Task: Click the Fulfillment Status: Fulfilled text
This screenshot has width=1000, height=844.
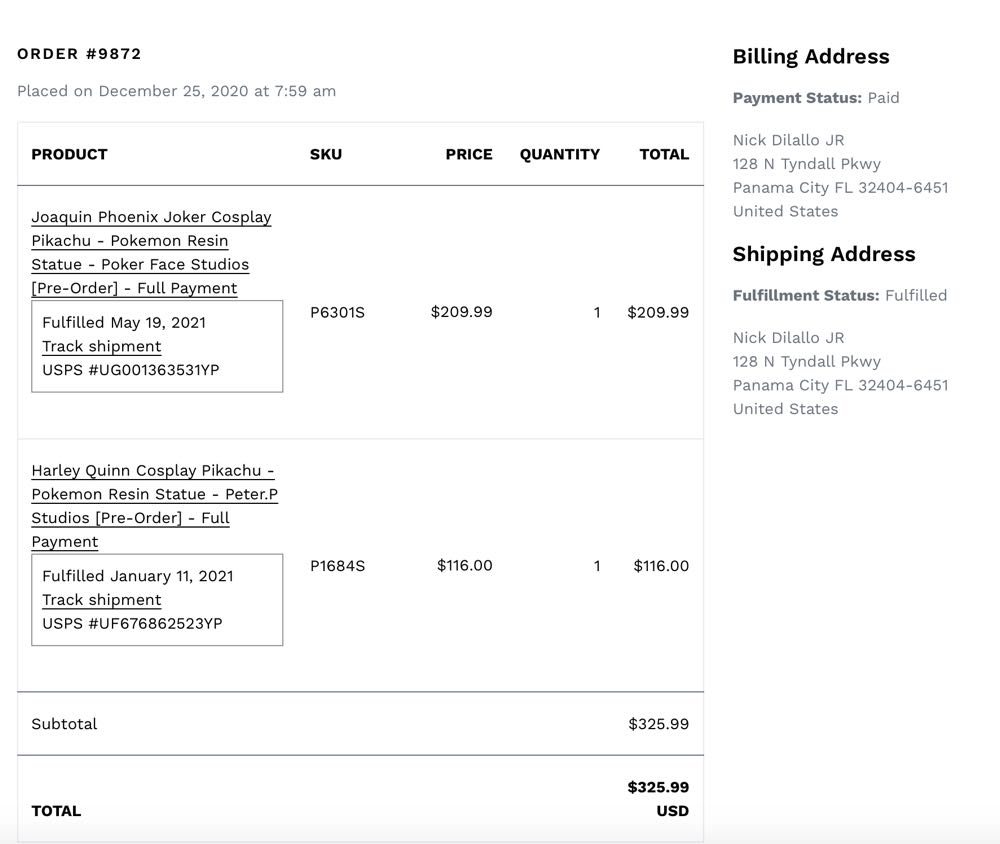Action: pos(839,296)
